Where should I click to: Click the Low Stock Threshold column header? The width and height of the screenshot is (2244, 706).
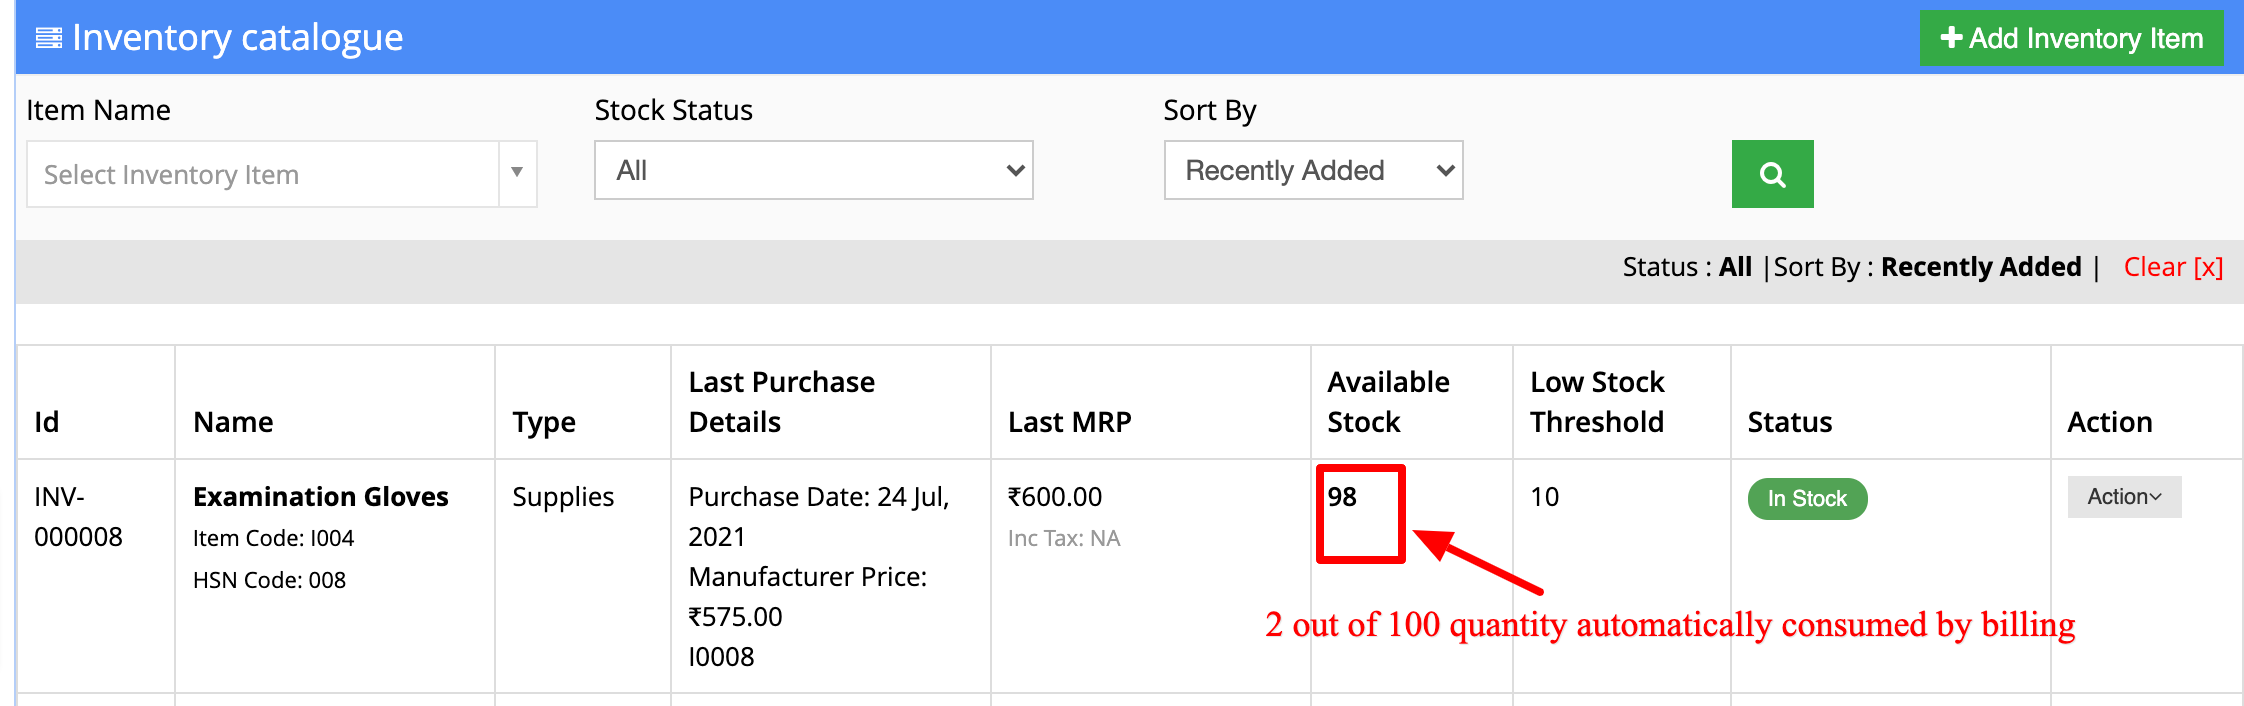pos(1597,402)
